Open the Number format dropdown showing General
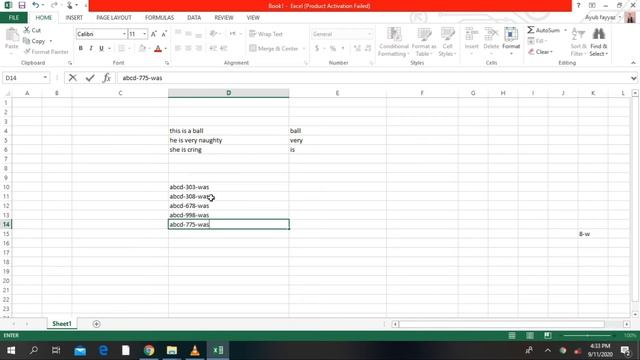The width and height of the screenshot is (640, 360). click(369, 34)
